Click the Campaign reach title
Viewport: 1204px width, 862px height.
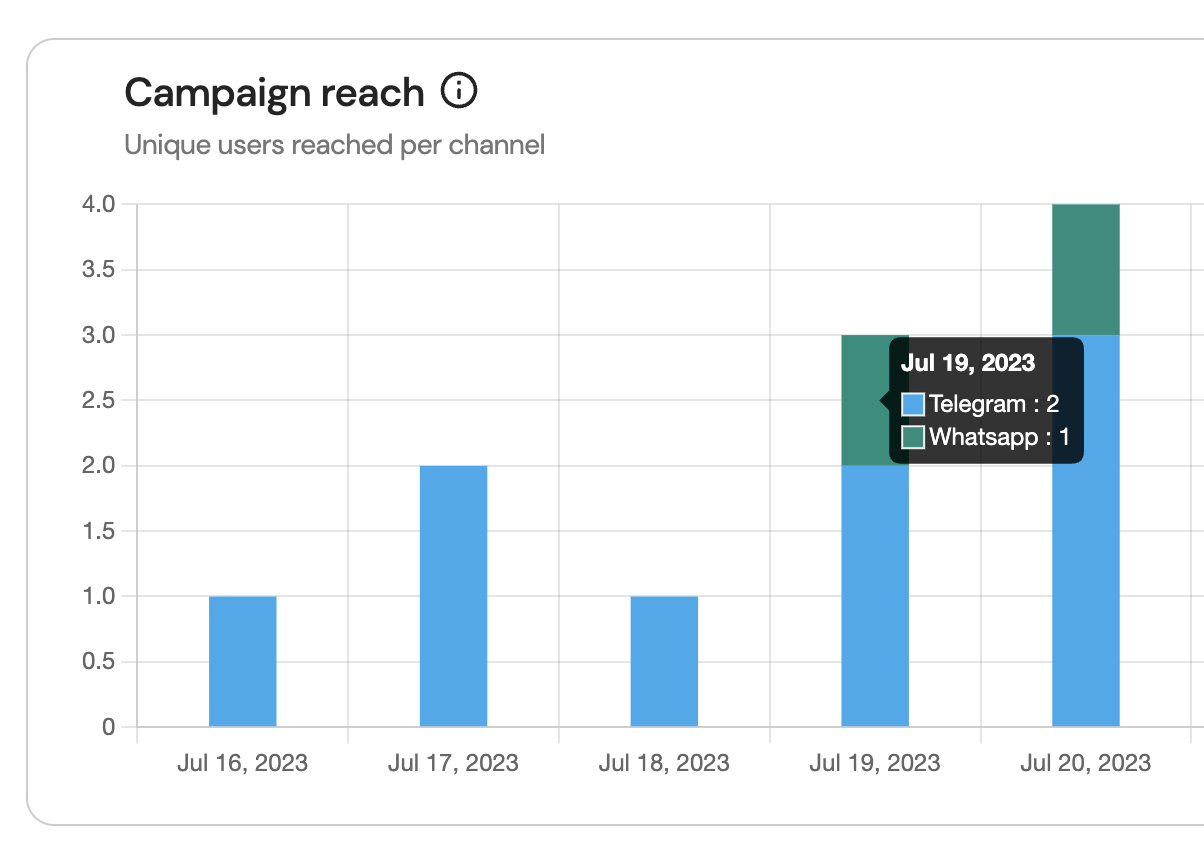coord(273,91)
